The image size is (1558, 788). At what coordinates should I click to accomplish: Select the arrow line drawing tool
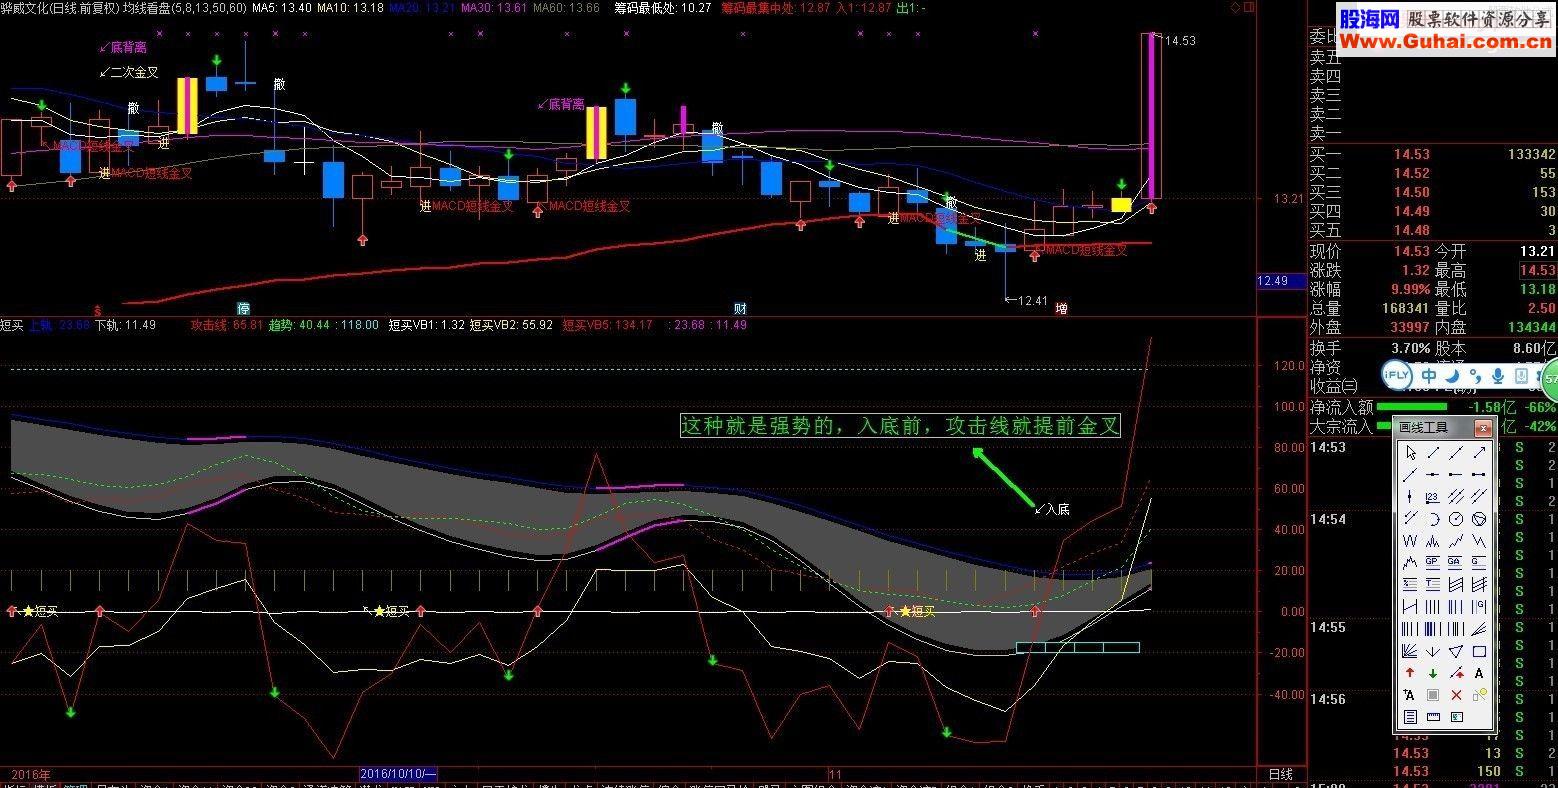1478,453
